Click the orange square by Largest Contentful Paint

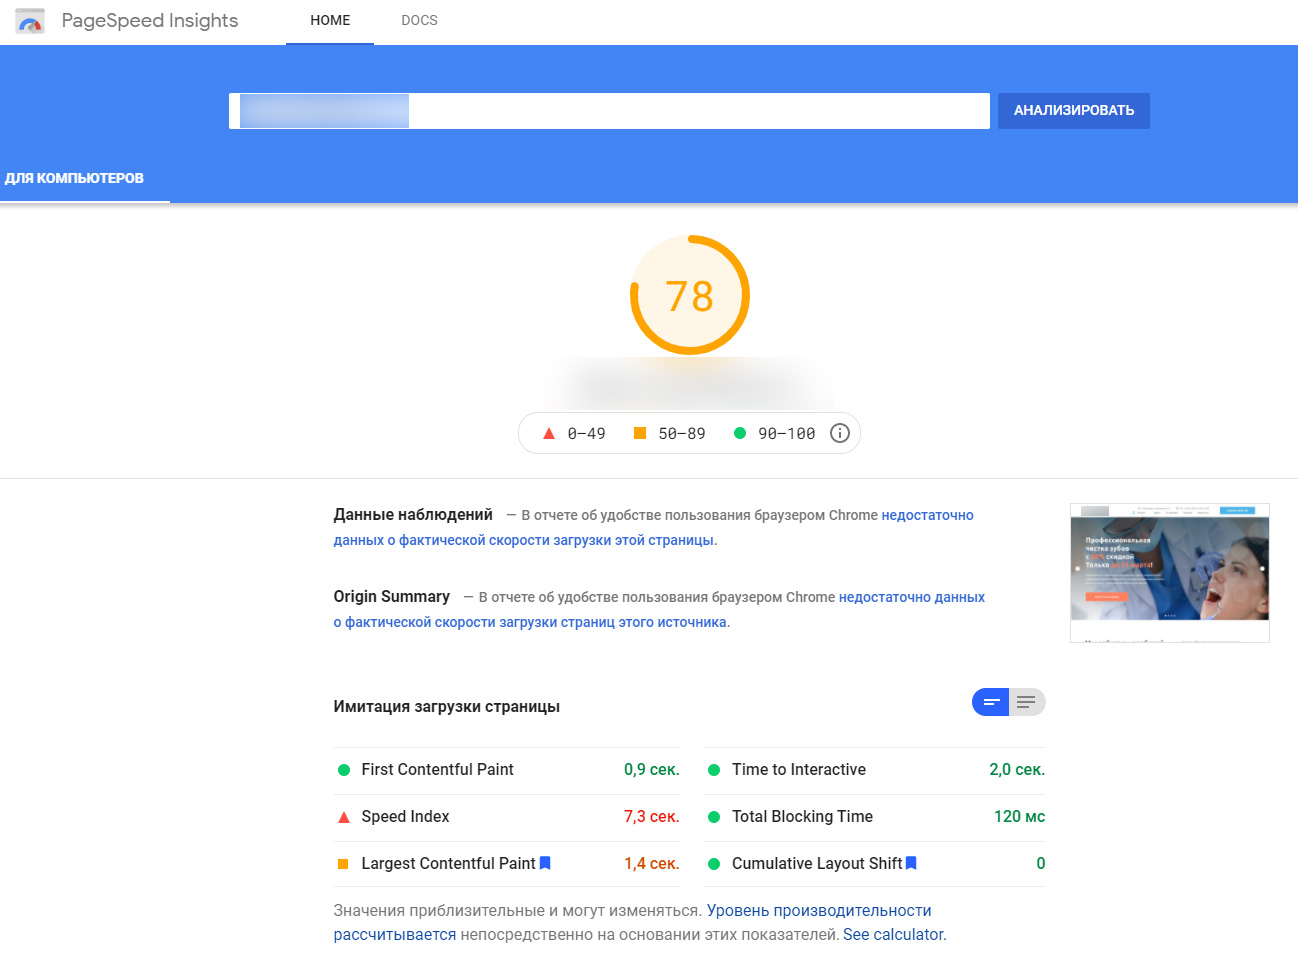[343, 864]
